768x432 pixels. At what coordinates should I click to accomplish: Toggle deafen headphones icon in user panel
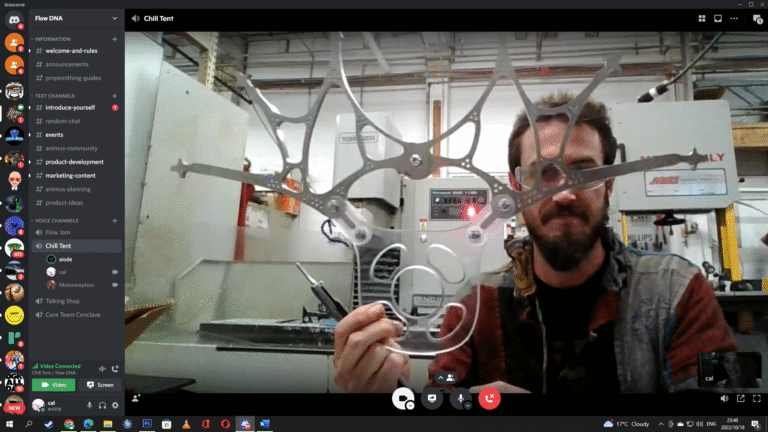click(x=102, y=405)
